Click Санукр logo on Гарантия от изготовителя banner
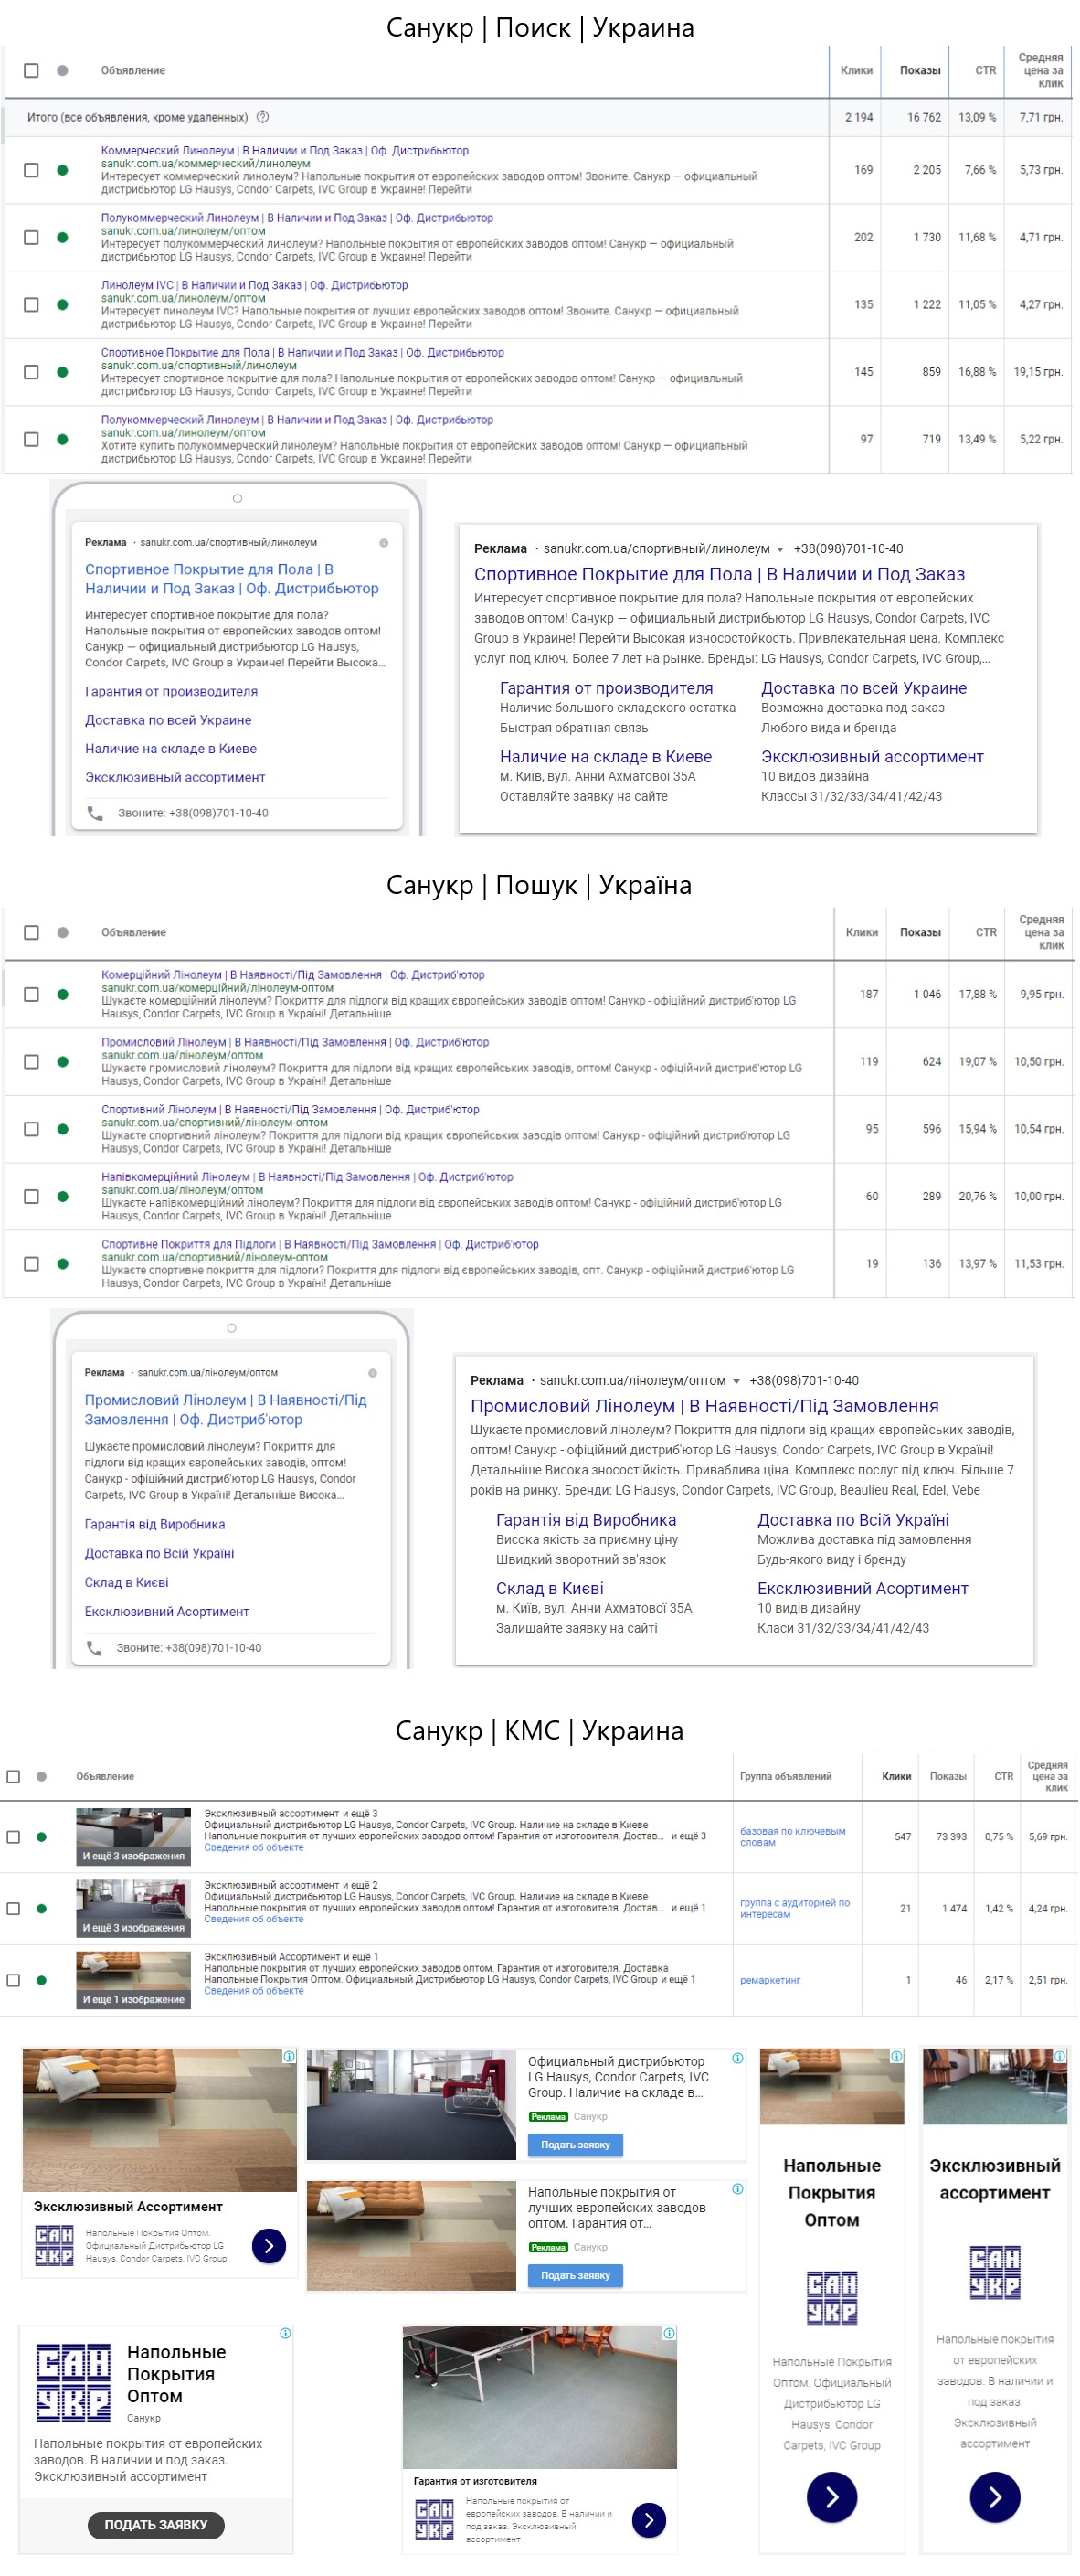 tap(435, 2520)
